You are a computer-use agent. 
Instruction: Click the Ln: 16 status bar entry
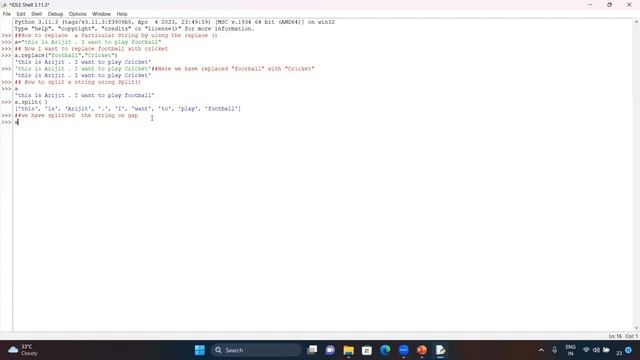point(615,336)
